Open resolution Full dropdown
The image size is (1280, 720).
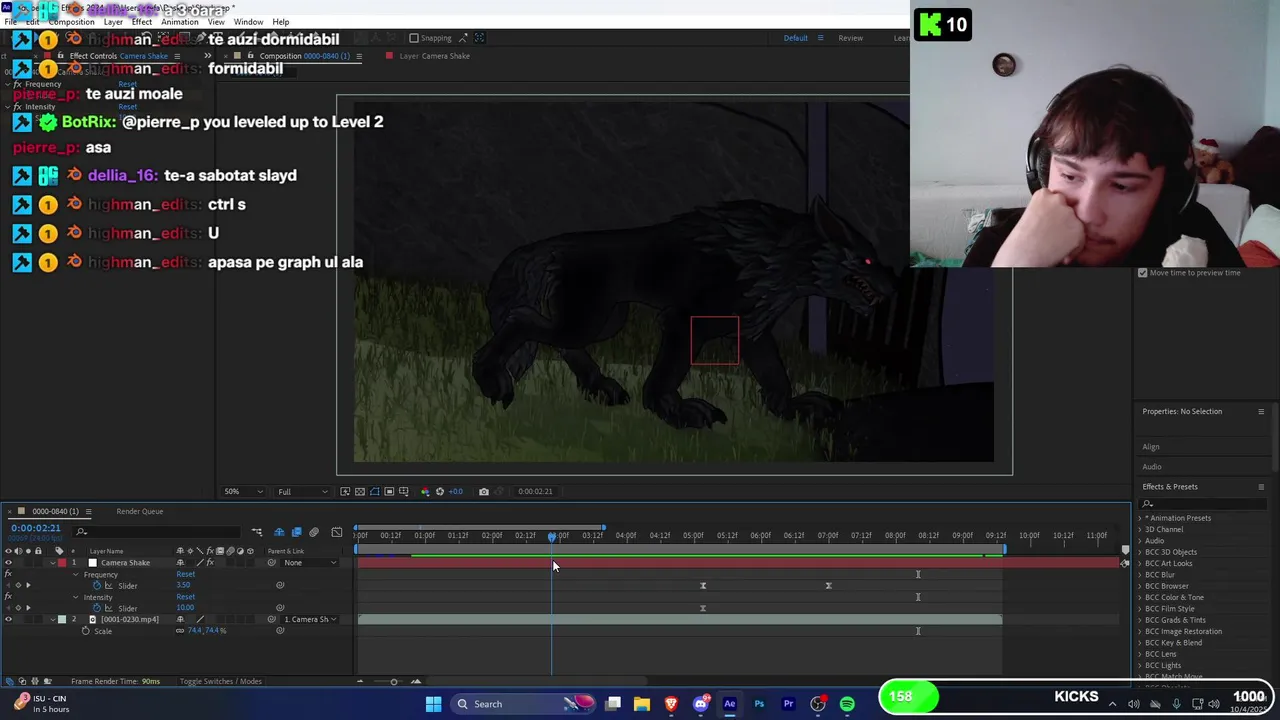302,491
